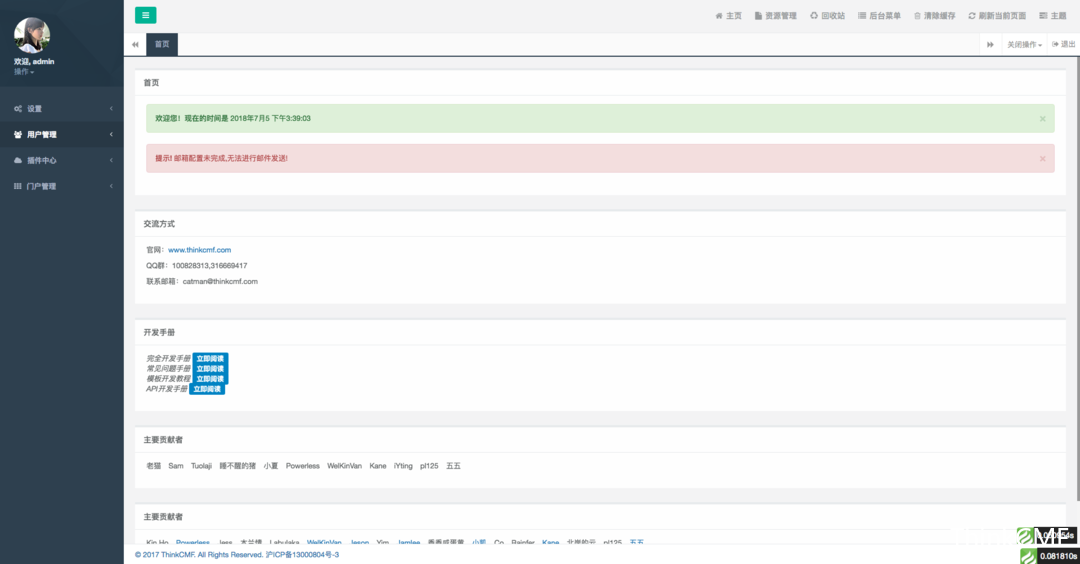This screenshot has height=564, width=1080.
Task: Click the 交流方式 panel heading
Action: pos(159,224)
